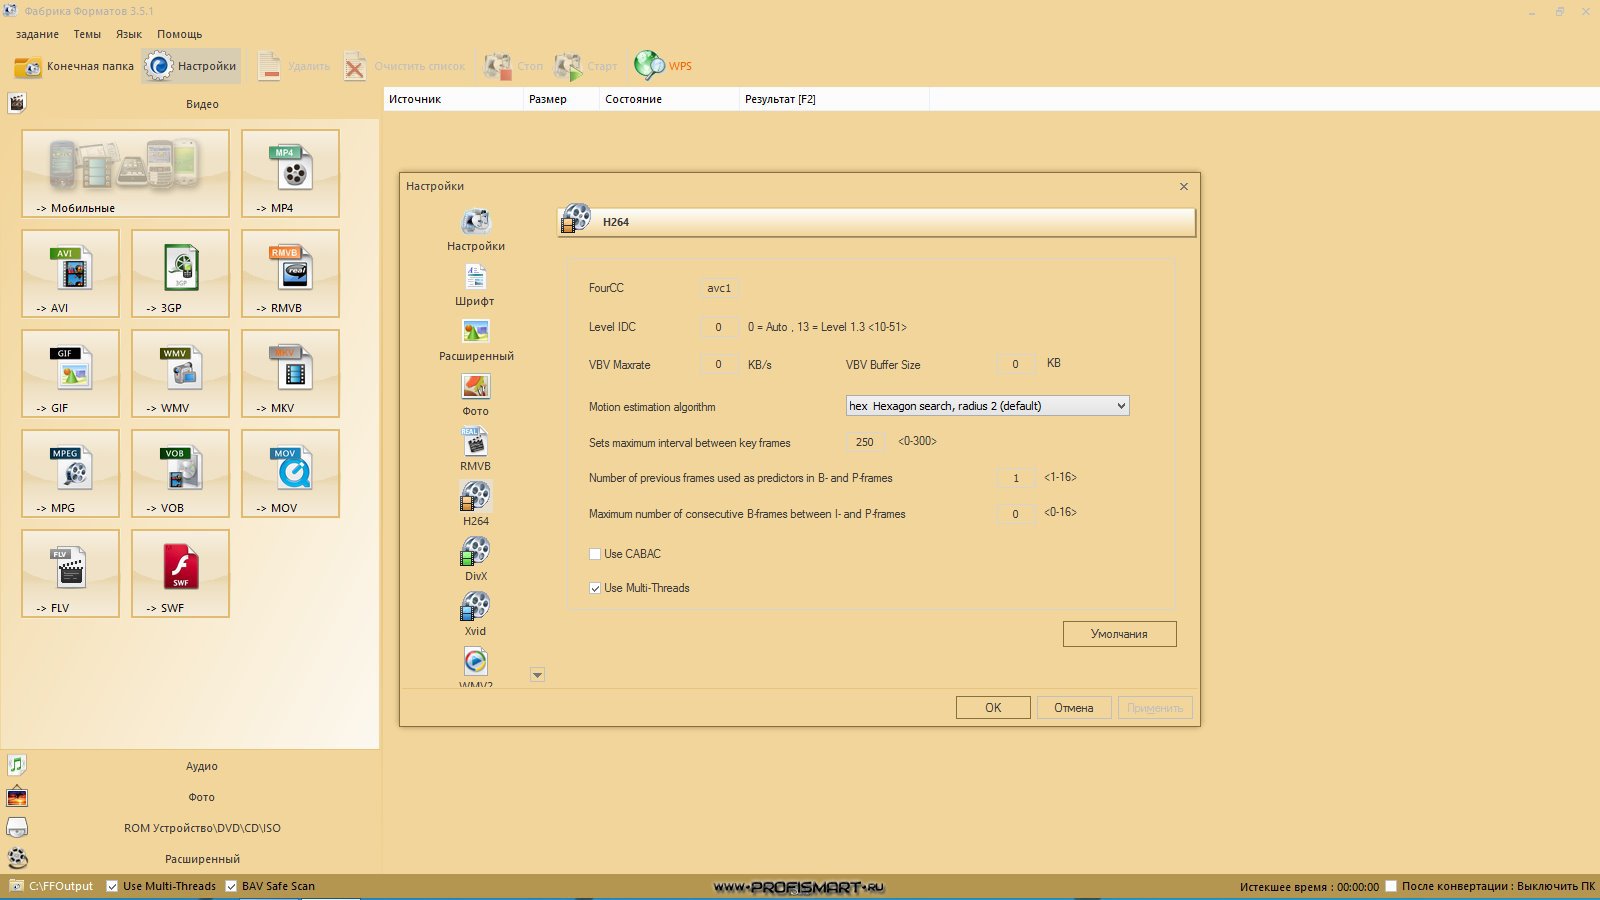Click the Стоп toolbar button
The height and width of the screenshot is (900, 1600).
tap(513, 66)
